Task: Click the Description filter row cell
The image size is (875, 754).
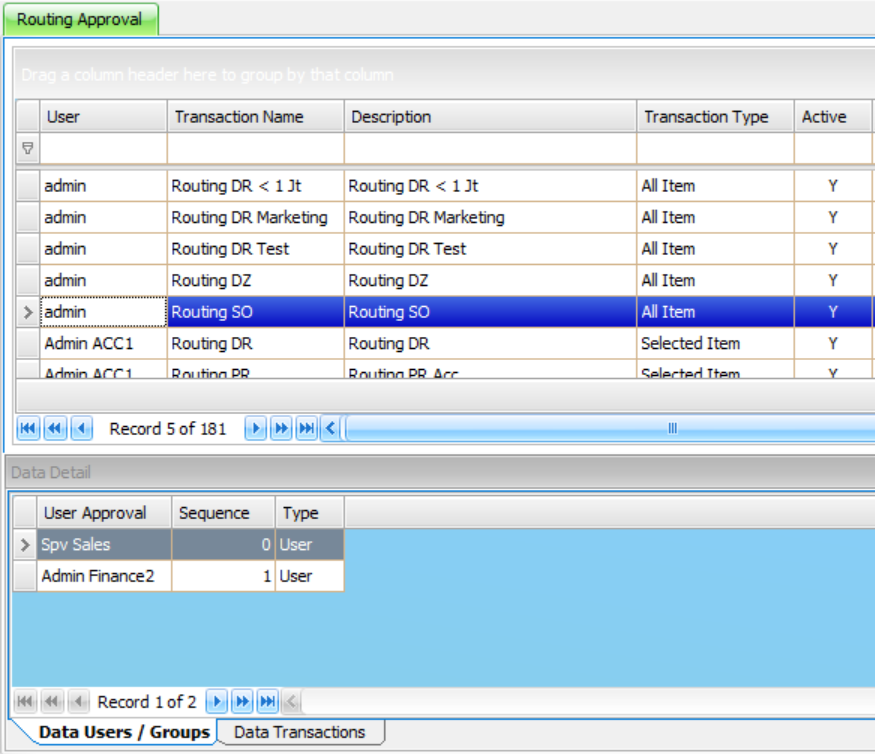Action: pos(491,148)
